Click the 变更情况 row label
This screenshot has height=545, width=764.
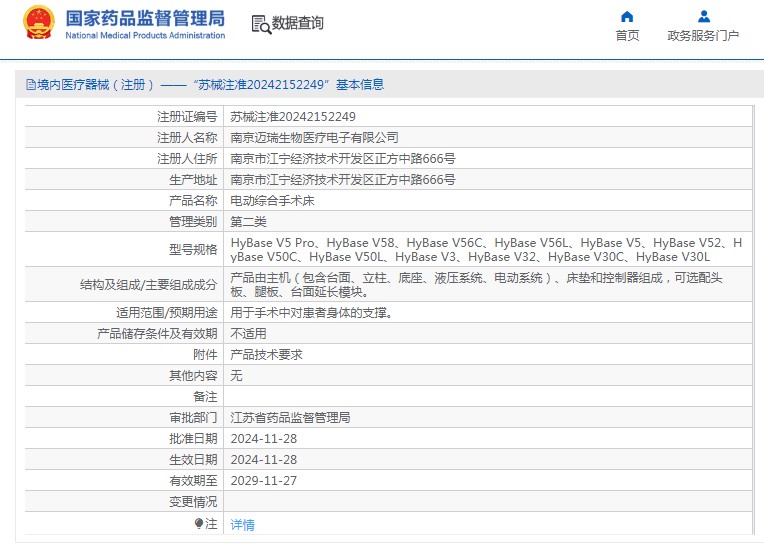pyautogui.click(x=193, y=502)
